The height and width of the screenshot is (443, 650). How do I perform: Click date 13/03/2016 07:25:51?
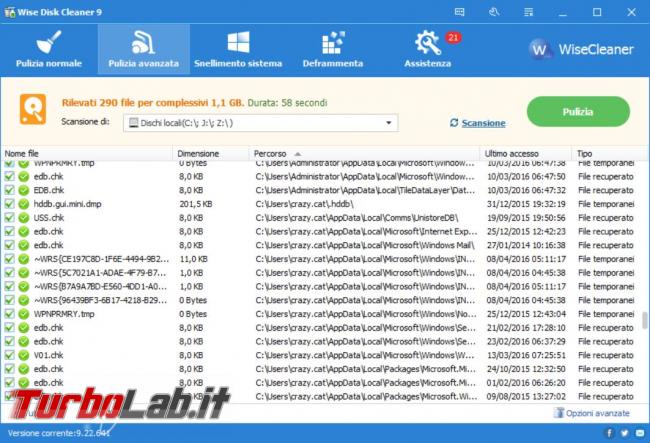pos(526,355)
